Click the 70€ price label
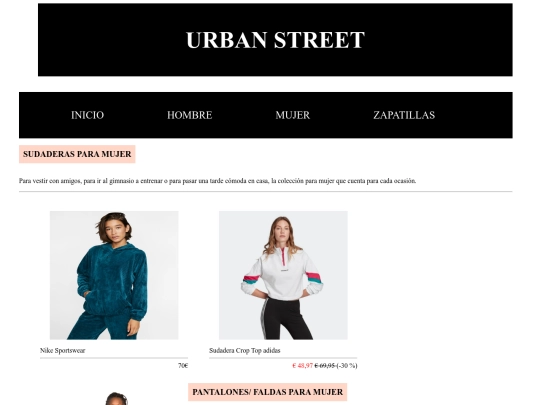 (x=183, y=366)
